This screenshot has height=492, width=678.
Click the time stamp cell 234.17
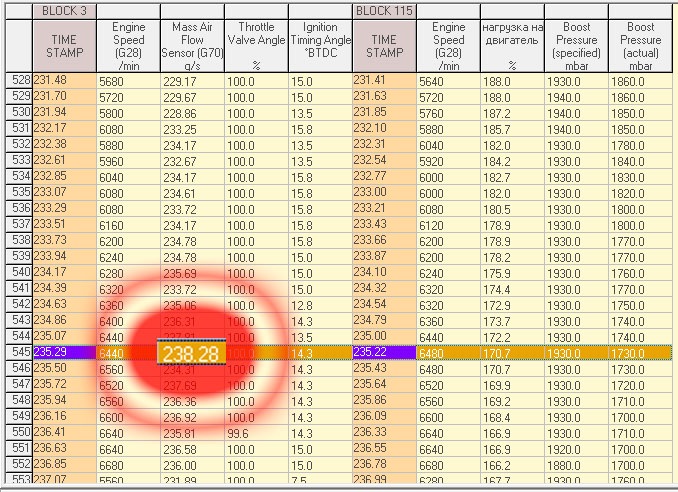pyautogui.click(x=64, y=273)
